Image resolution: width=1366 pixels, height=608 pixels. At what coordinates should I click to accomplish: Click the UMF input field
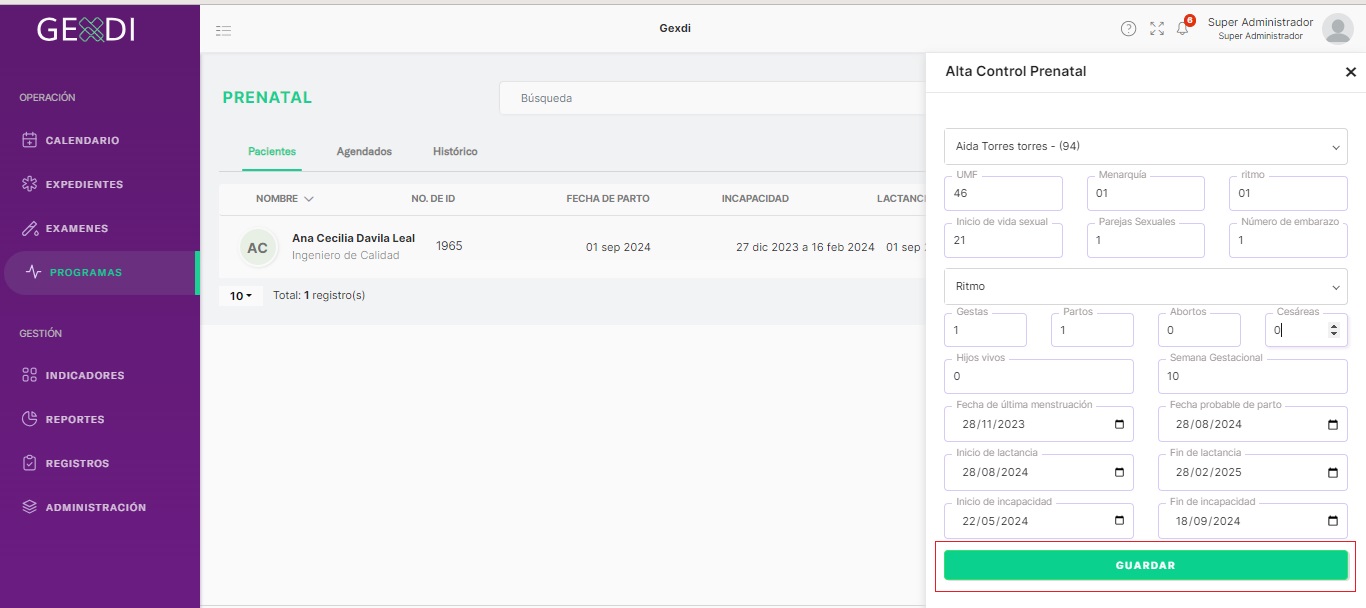pyautogui.click(x=1003, y=193)
